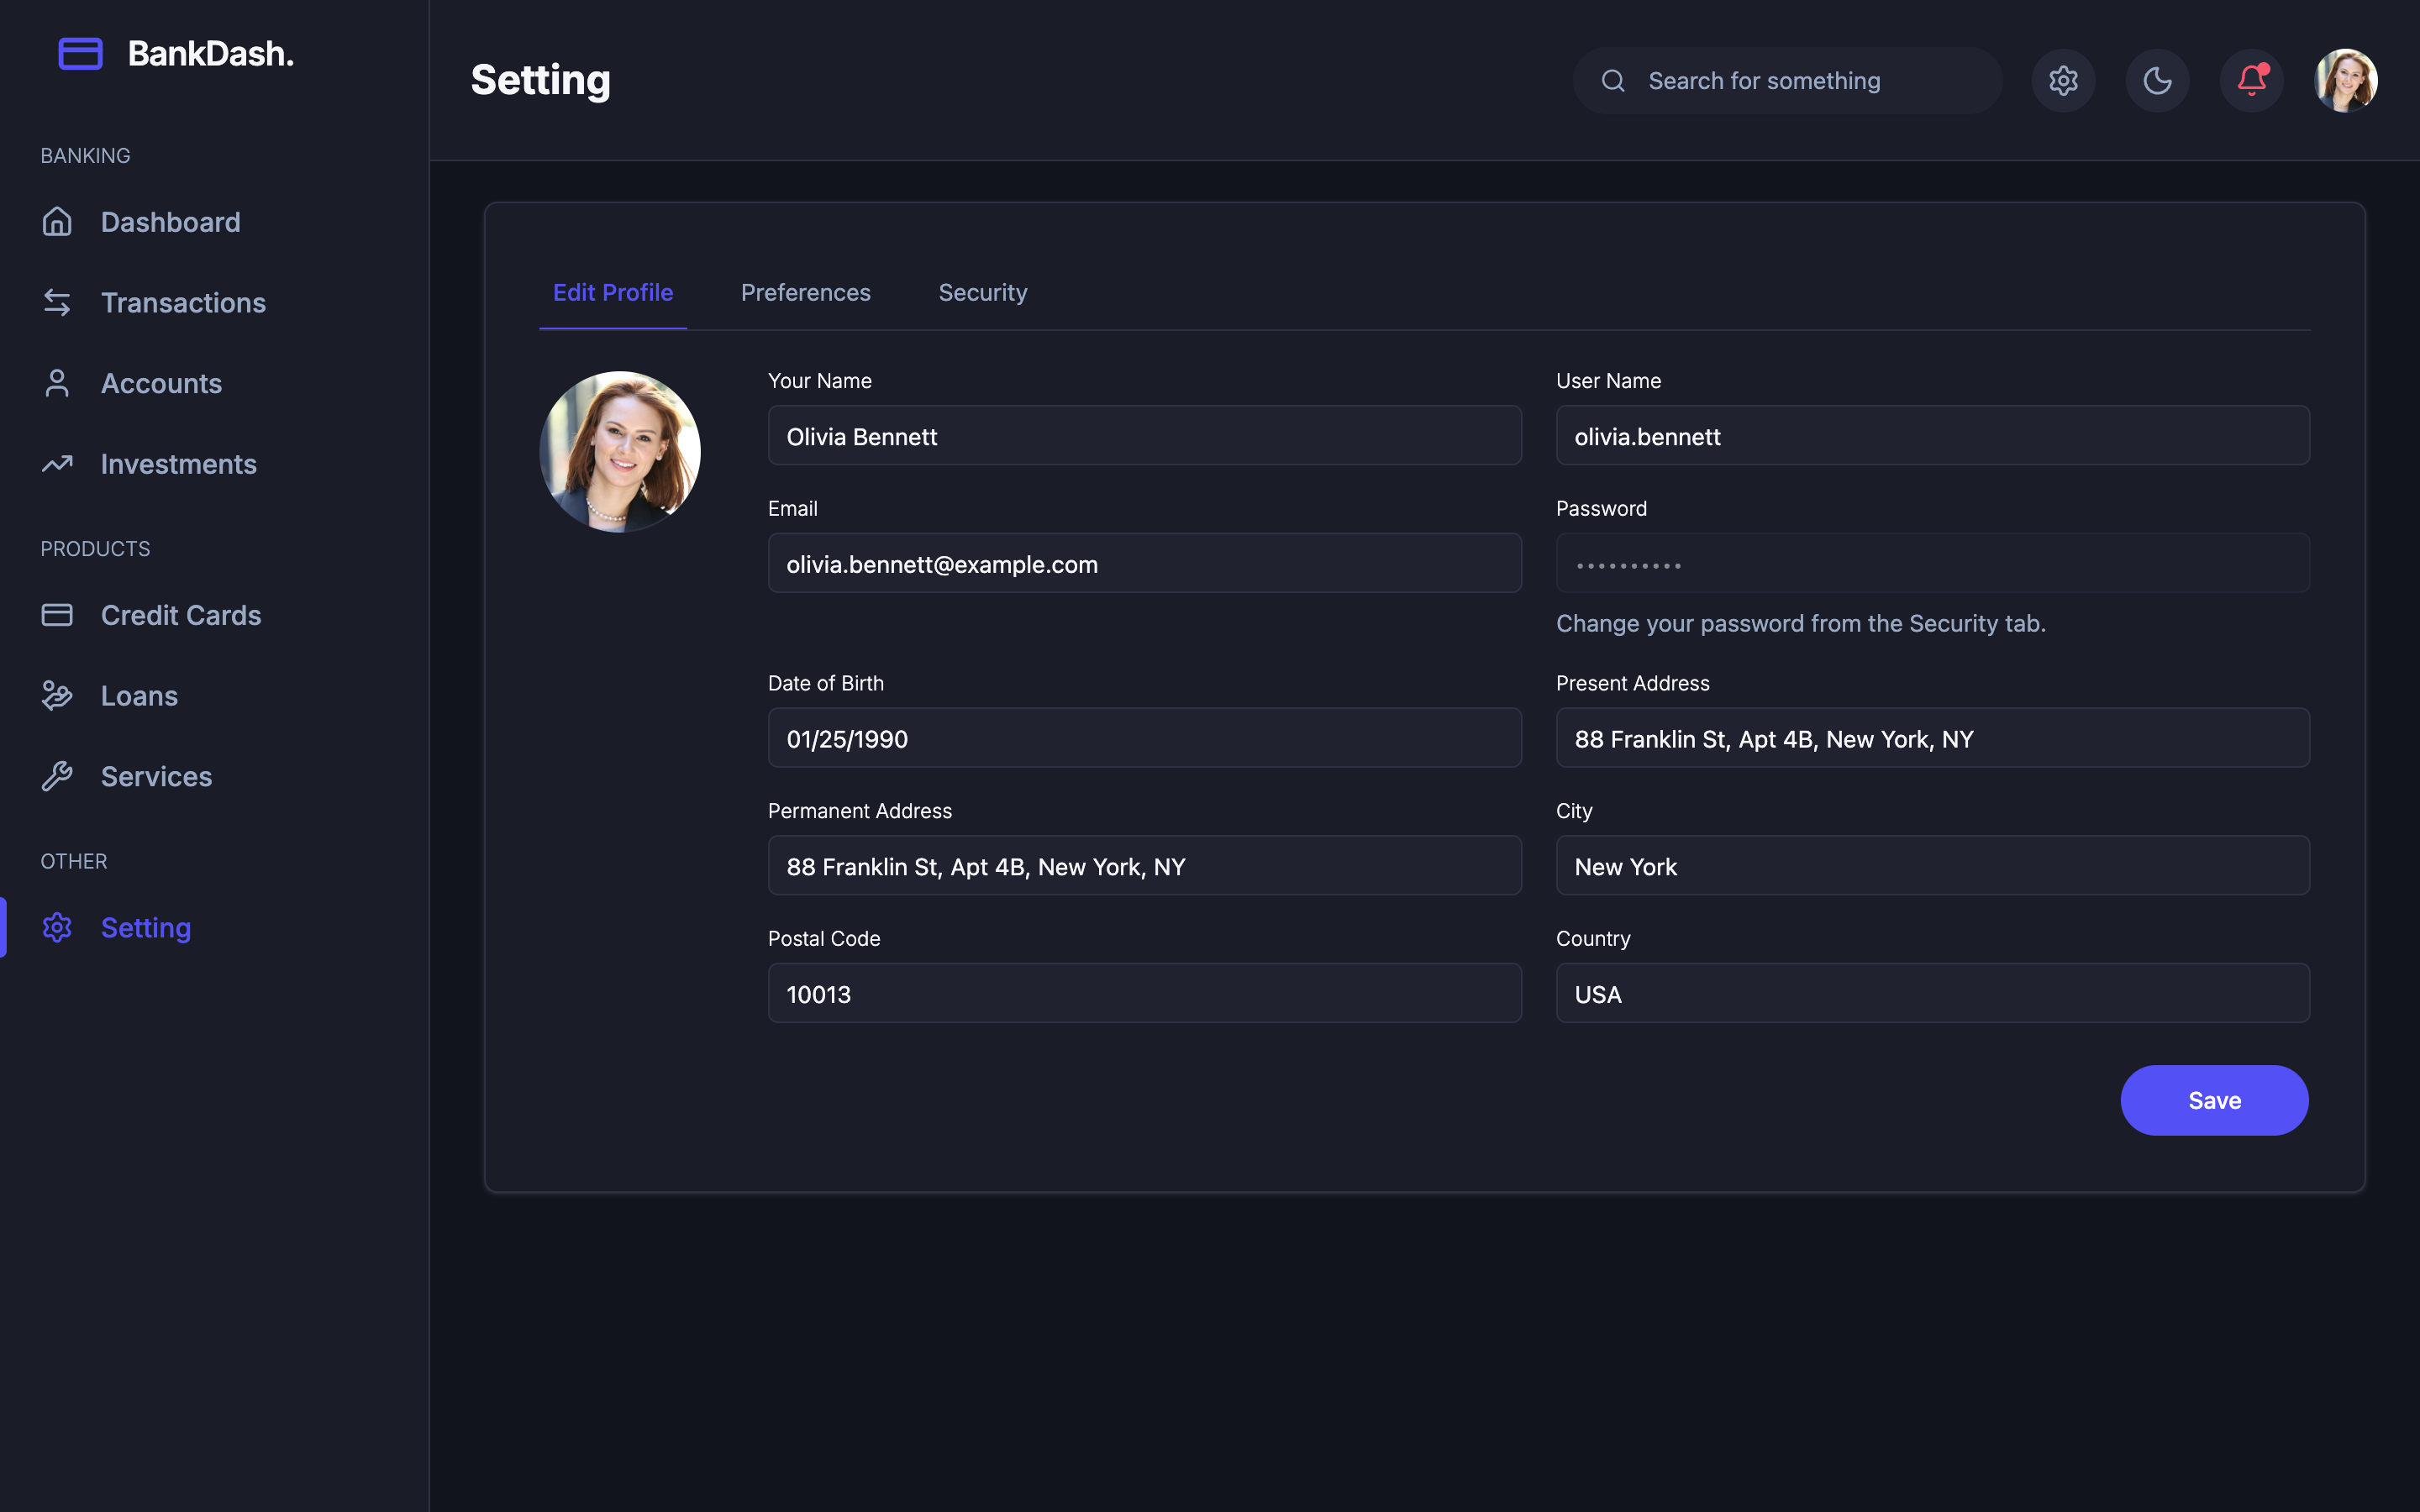Screen dimensions: 2420x1512
Task: Click the search magnifier icon
Action: (1613, 80)
